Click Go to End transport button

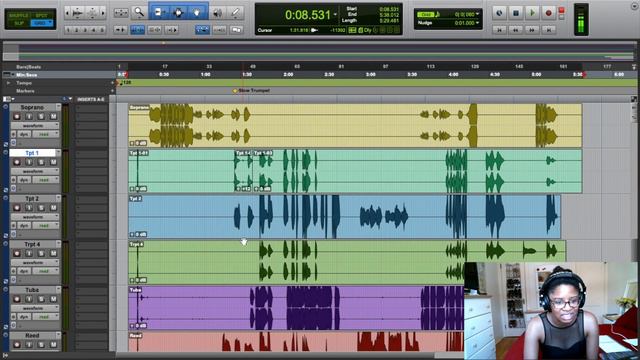click(549, 30)
